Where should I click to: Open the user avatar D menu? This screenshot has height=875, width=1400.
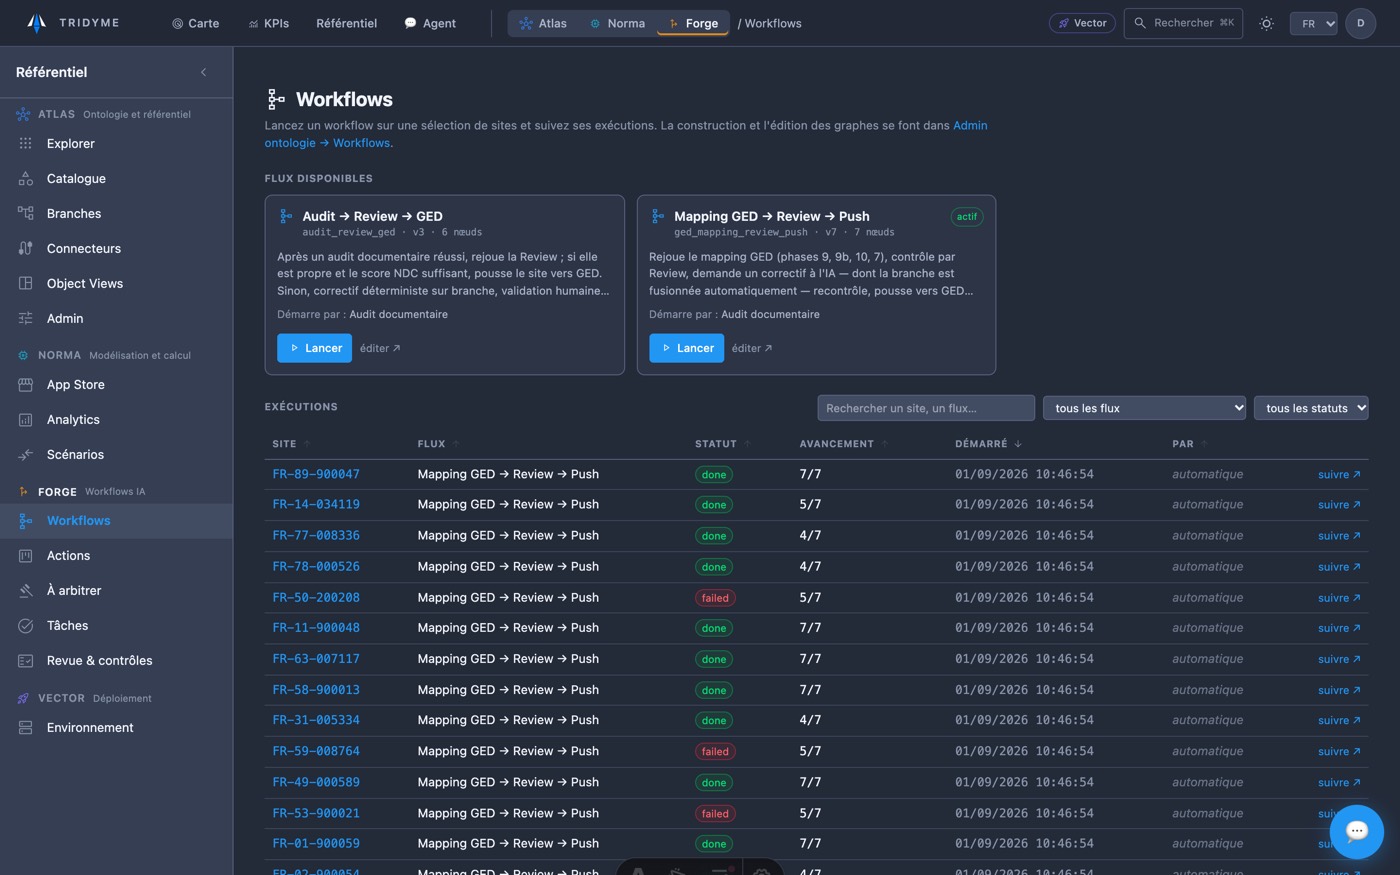pyautogui.click(x=1360, y=23)
